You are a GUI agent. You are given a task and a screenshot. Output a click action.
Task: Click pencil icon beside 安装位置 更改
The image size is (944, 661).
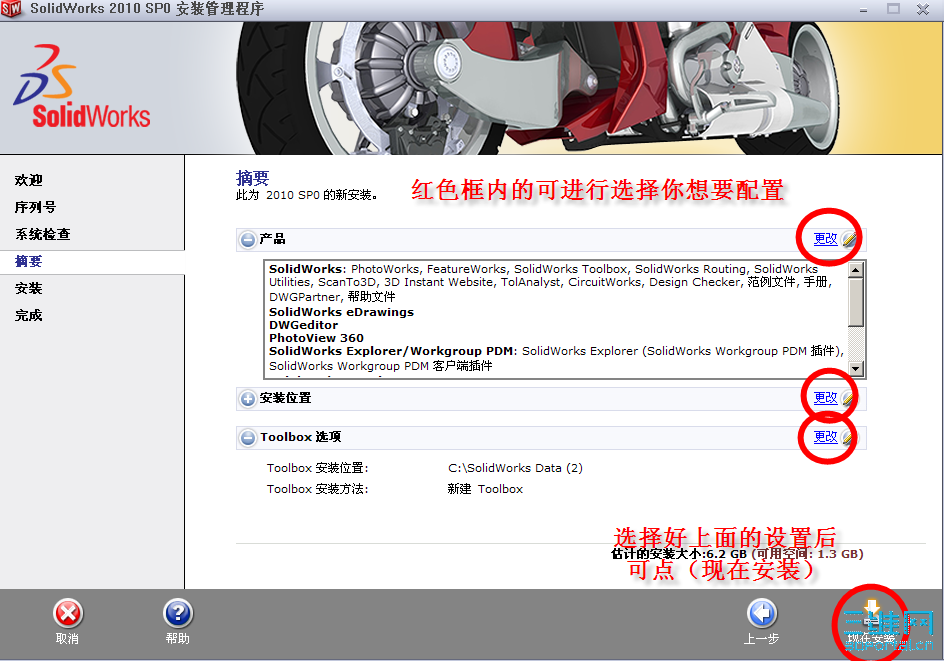tap(848, 399)
